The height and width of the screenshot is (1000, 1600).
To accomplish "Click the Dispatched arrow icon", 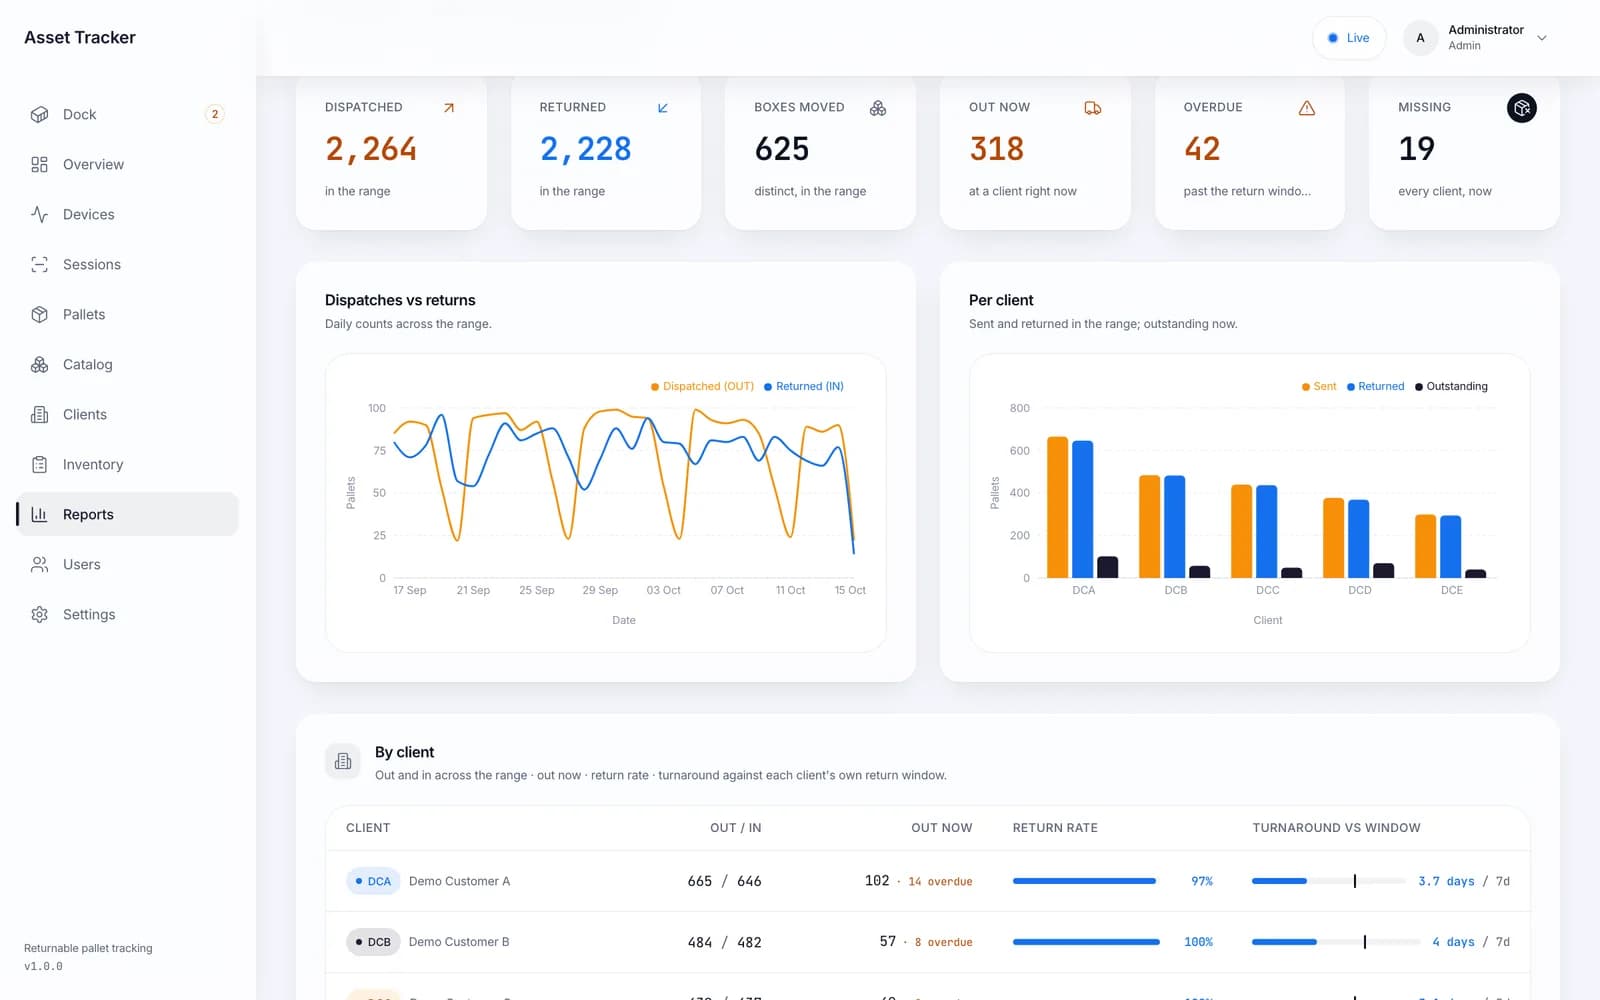I will [x=449, y=108].
